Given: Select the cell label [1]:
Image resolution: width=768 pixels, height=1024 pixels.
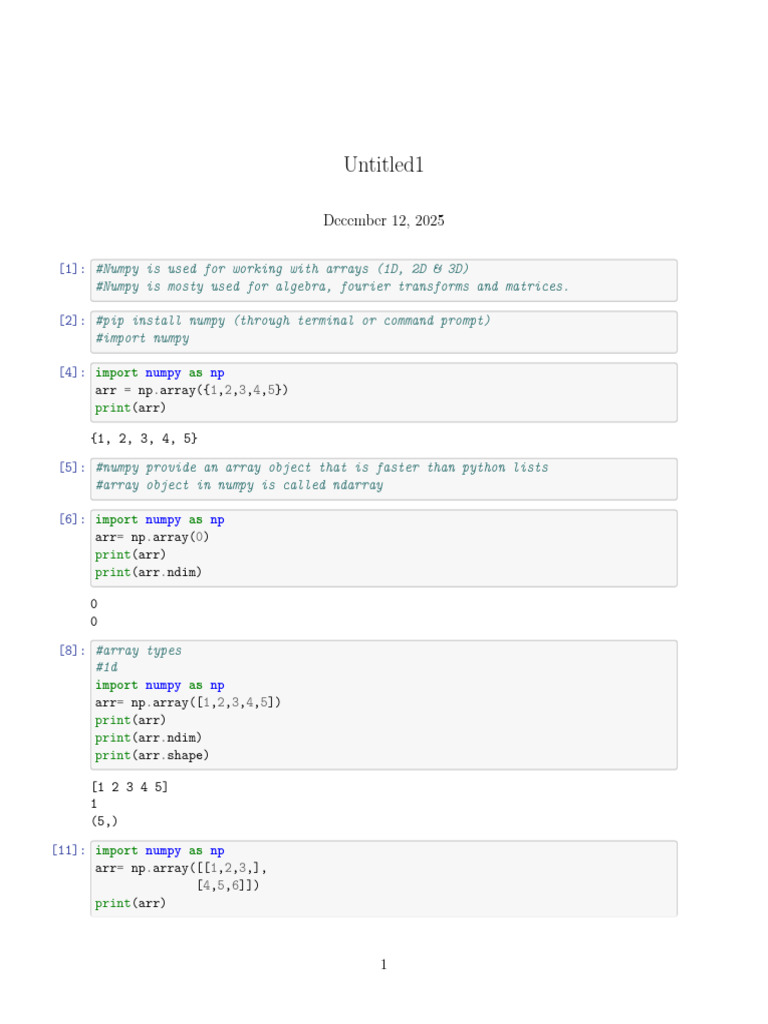Looking at the screenshot, I should point(72,268).
